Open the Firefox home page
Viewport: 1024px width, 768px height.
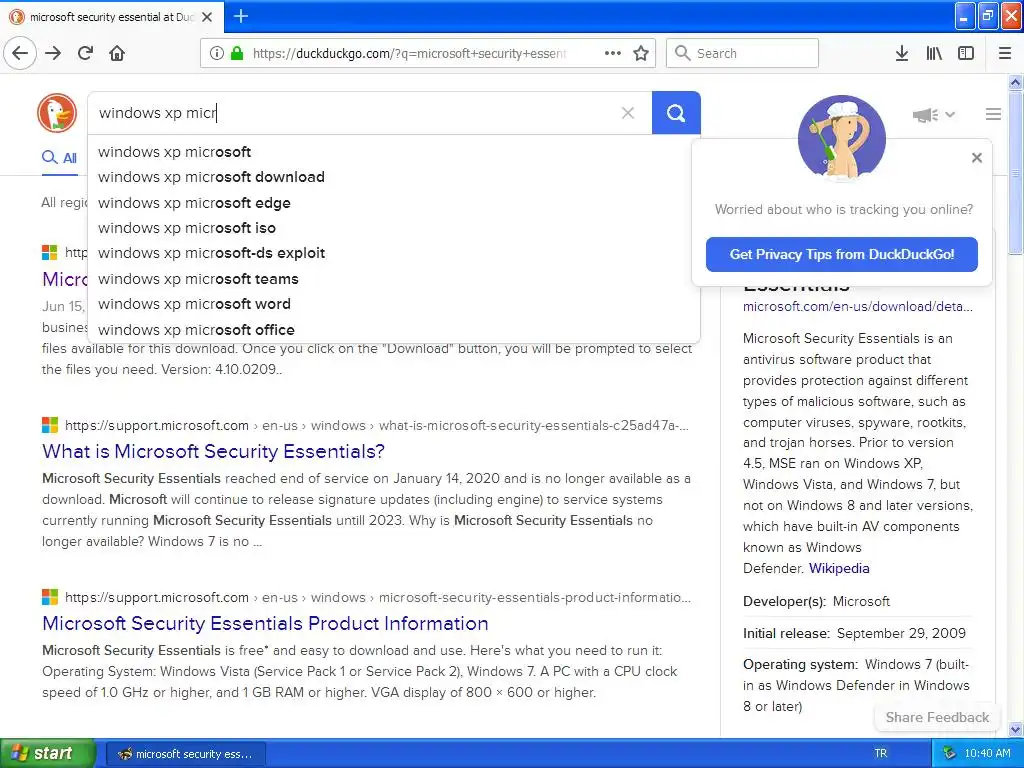point(117,53)
